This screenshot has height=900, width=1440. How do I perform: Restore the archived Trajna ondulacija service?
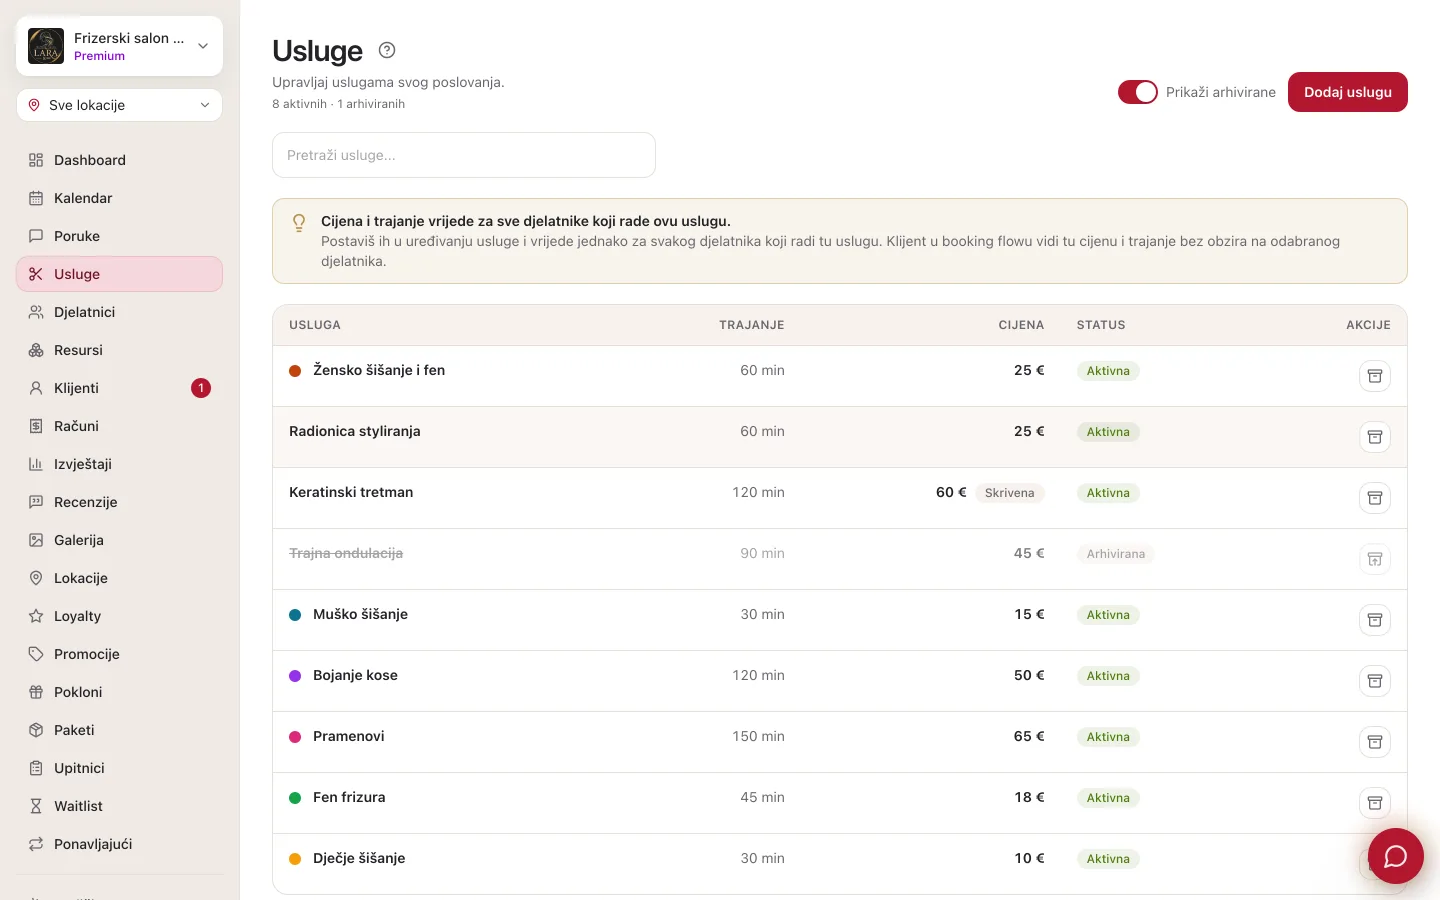tap(1375, 559)
